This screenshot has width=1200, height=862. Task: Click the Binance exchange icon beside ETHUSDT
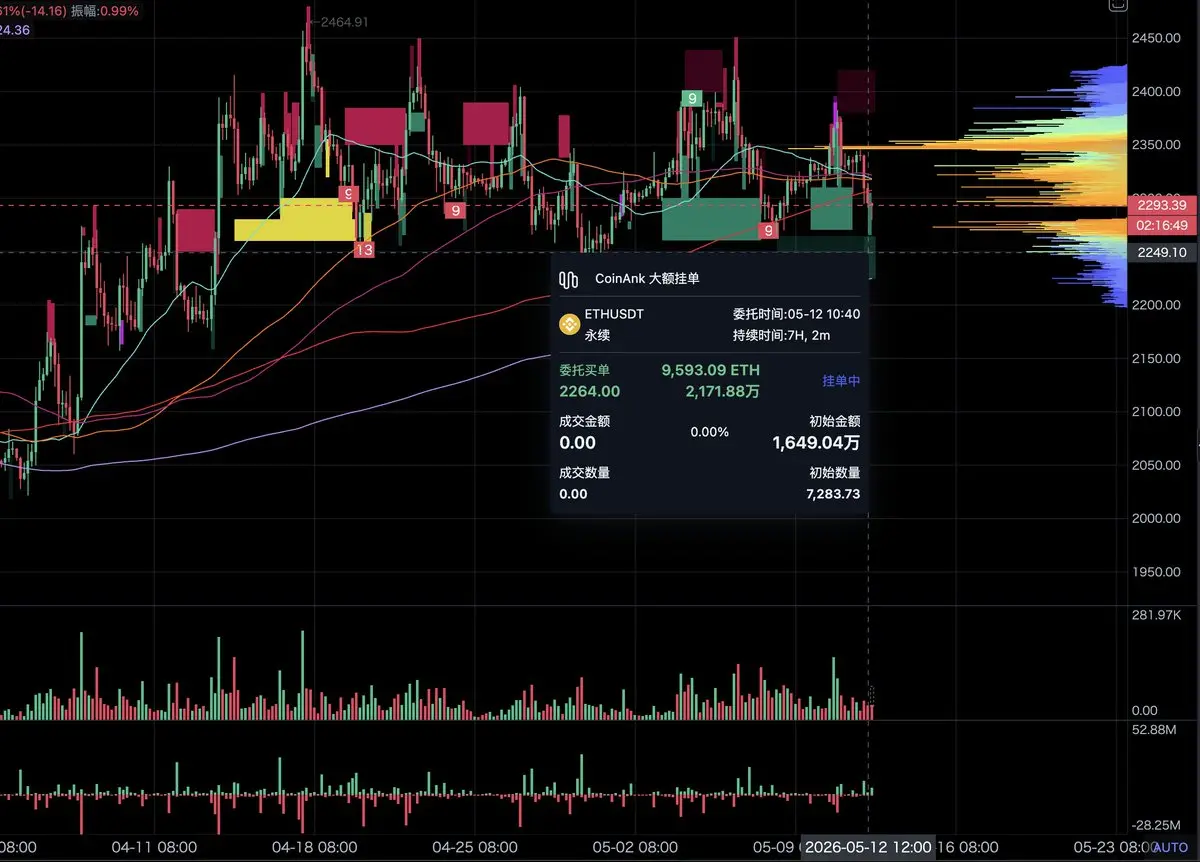tap(570, 322)
